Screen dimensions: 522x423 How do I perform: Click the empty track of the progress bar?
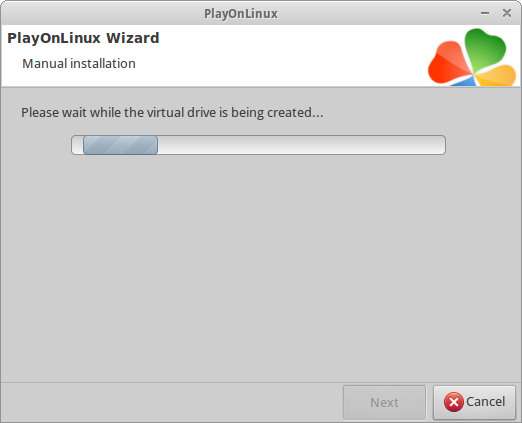(301, 145)
